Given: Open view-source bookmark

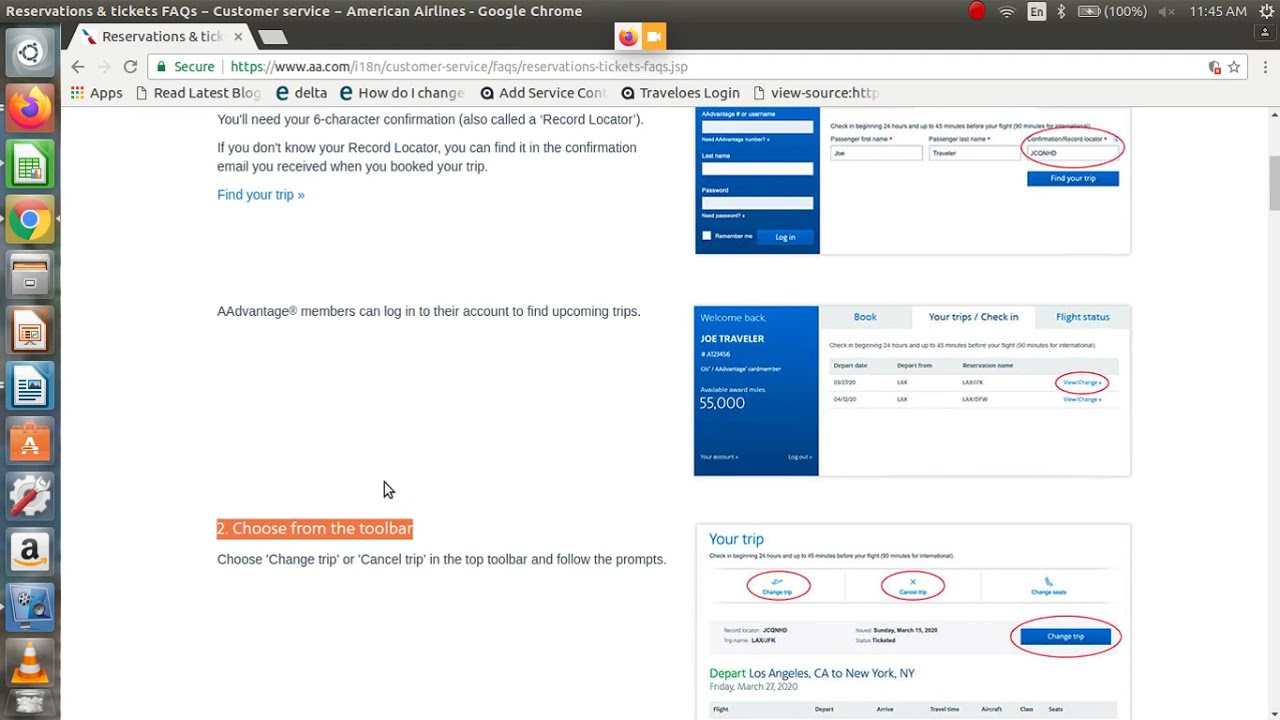Looking at the screenshot, I should 816,92.
